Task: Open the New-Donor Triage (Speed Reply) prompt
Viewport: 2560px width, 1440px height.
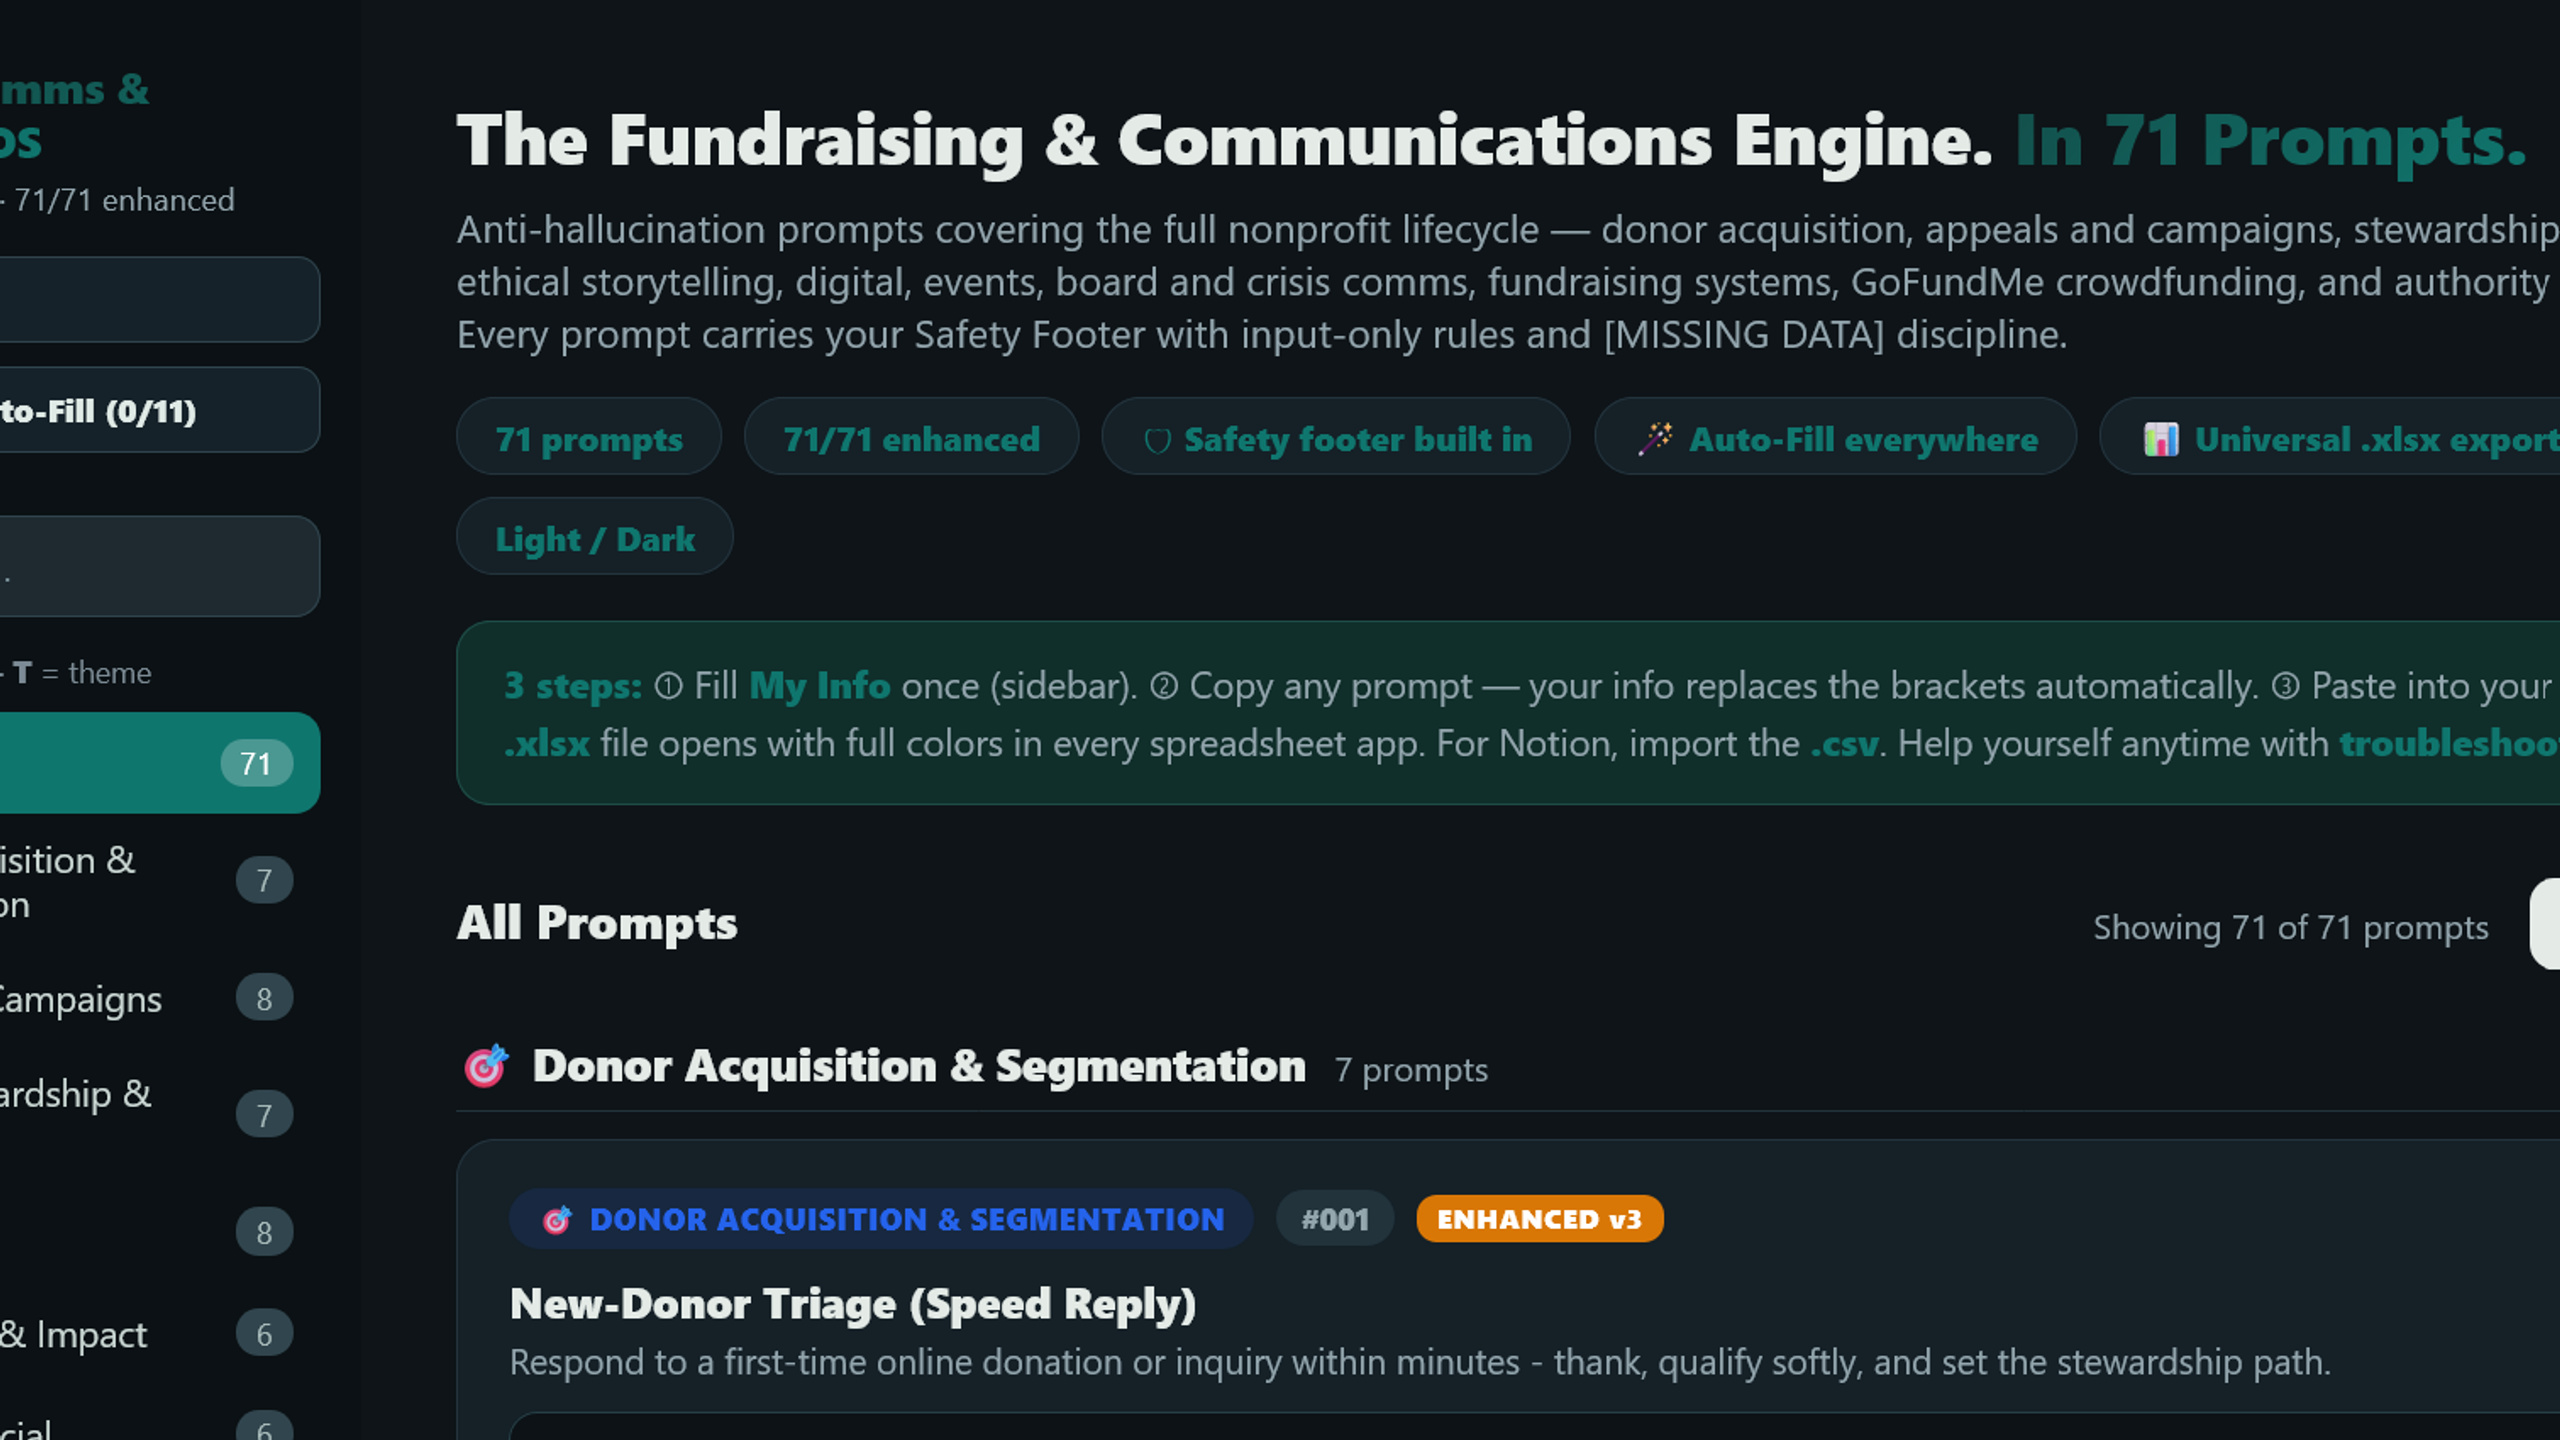Action: coord(853,1303)
